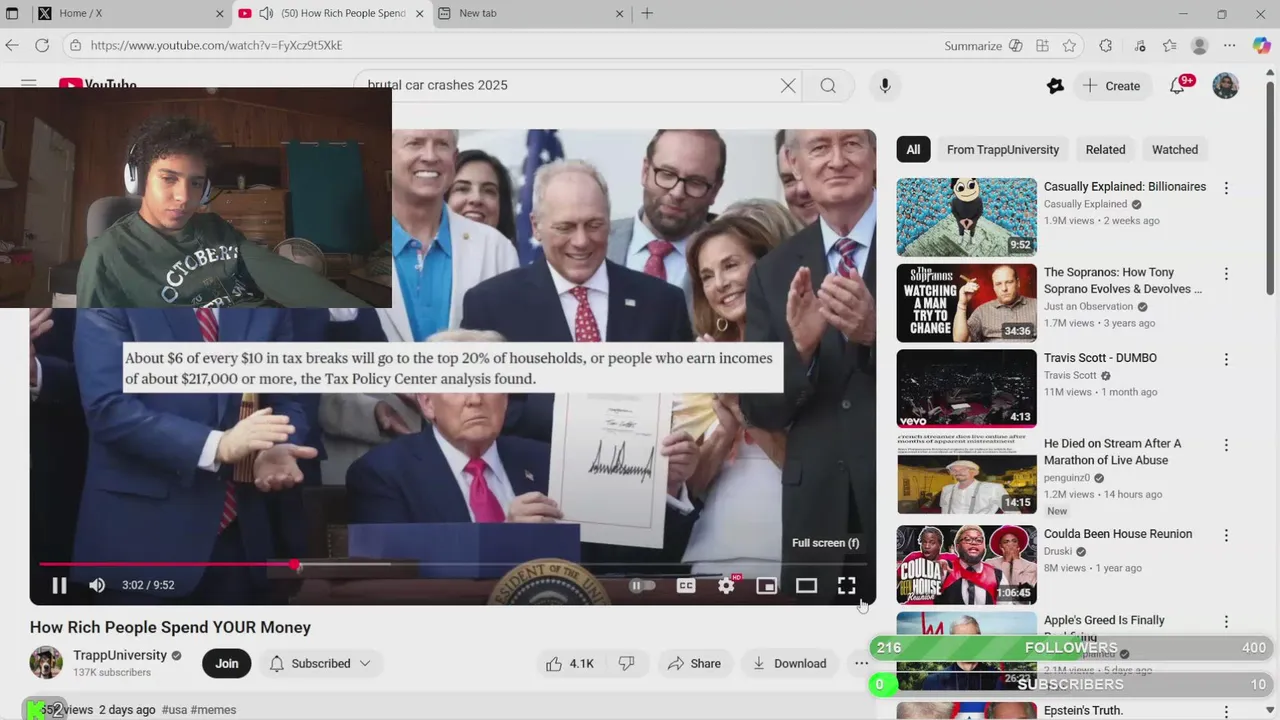Open options for Coulda Been House Reunion
The height and width of the screenshot is (720, 1280).
click(x=1226, y=535)
